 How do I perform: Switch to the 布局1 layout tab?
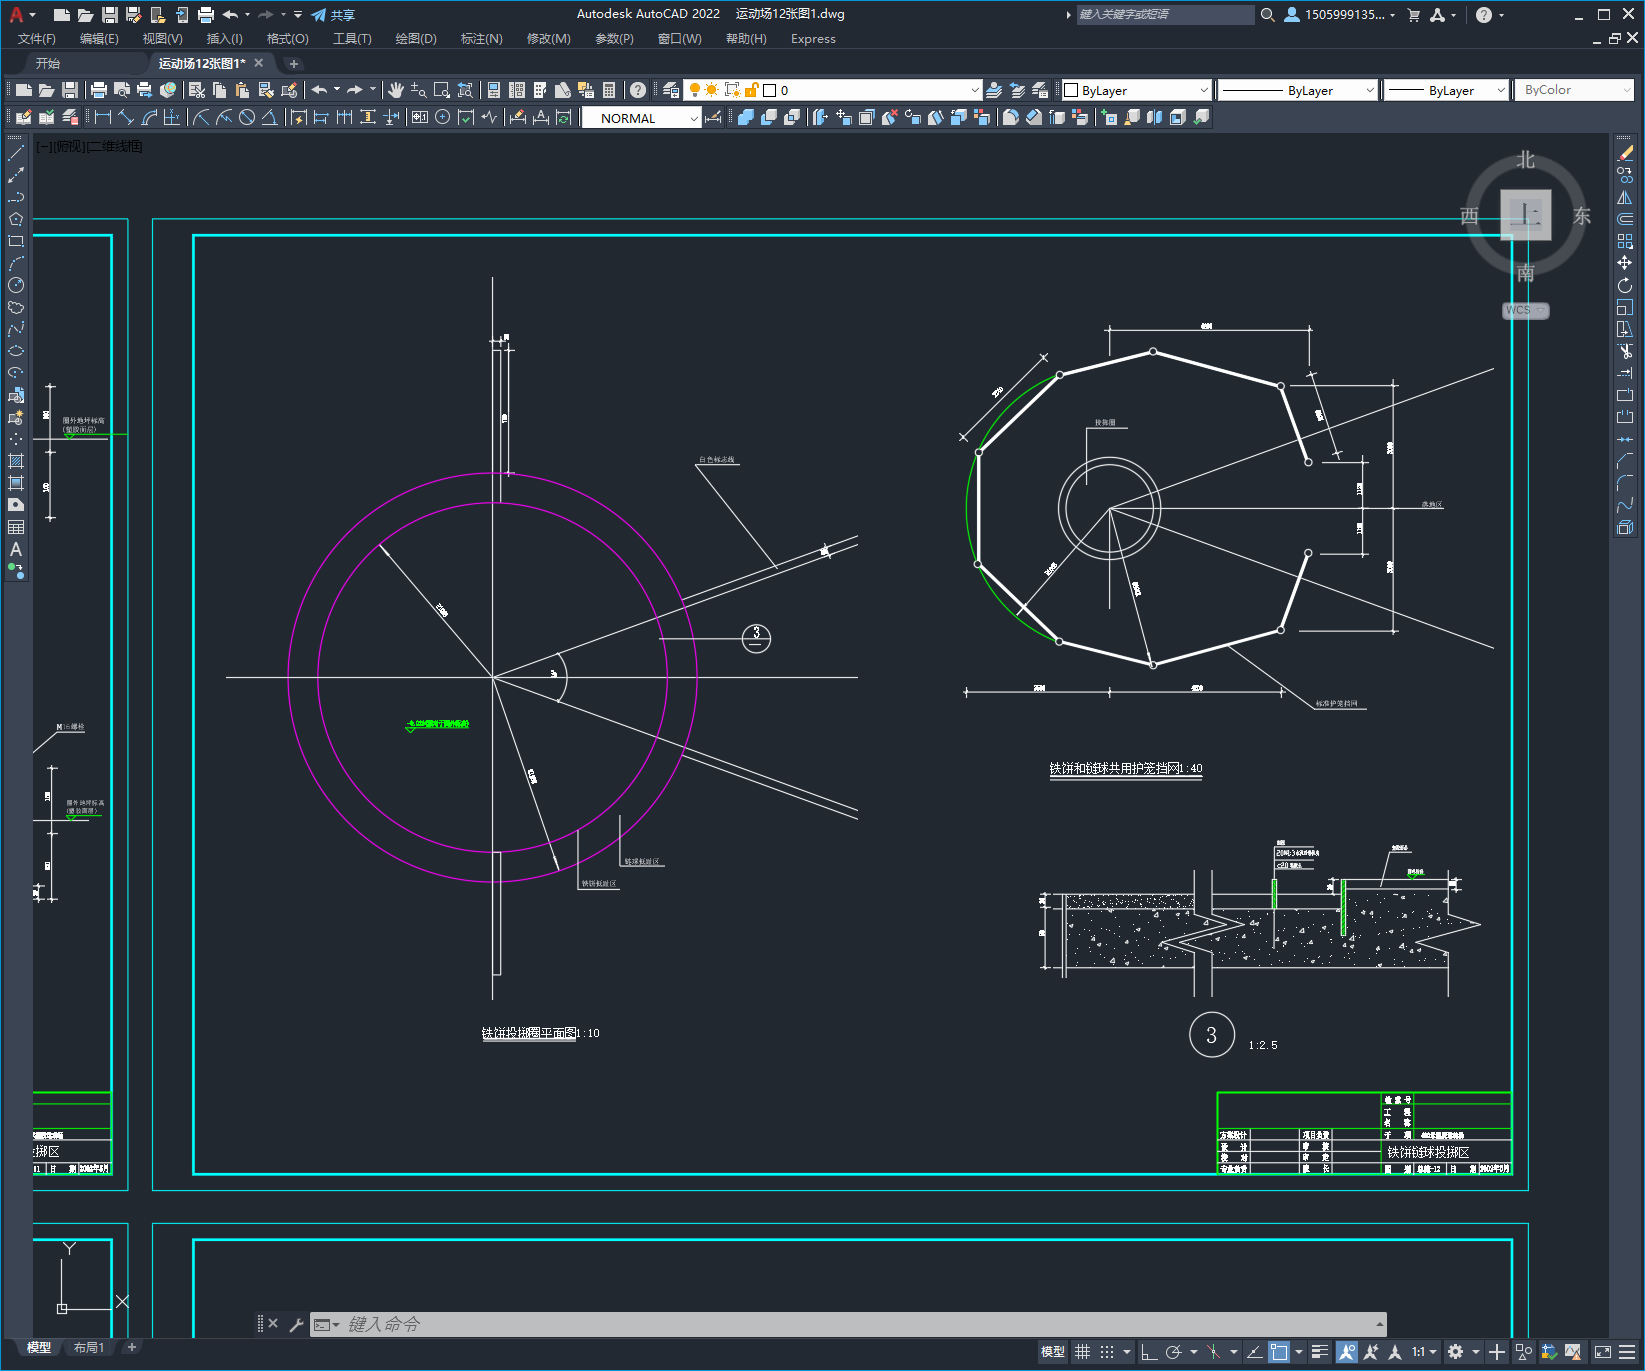pyautogui.click(x=88, y=1347)
